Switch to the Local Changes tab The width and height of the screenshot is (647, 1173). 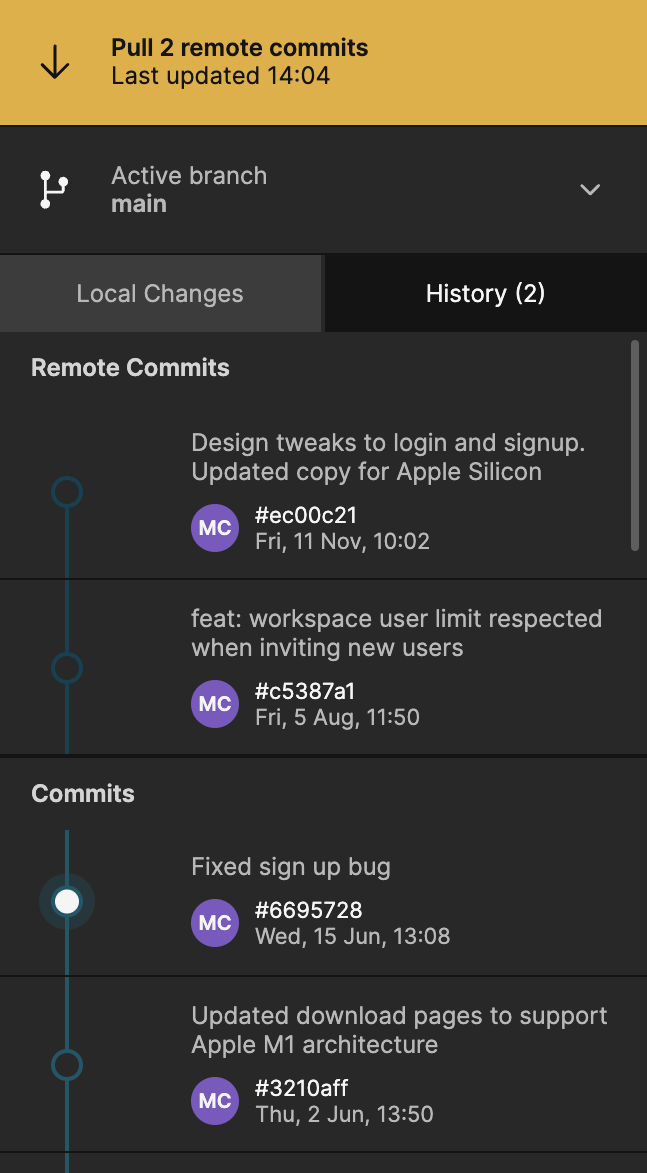click(160, 294)
